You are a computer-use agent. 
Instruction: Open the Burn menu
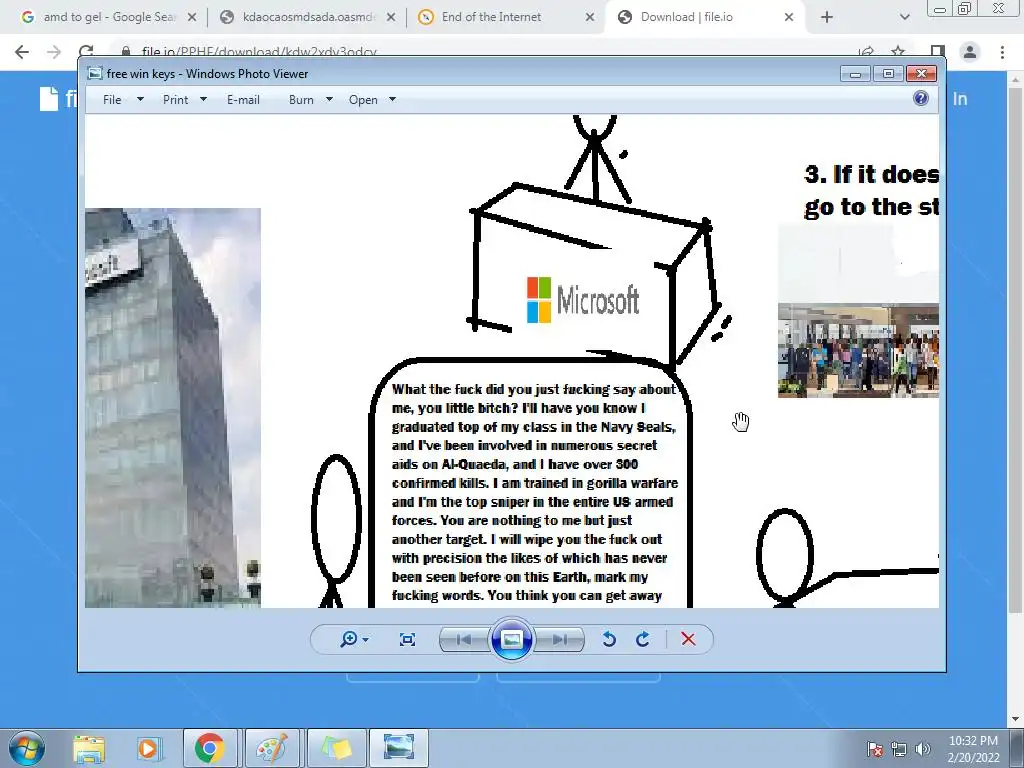tap(301, 100)
